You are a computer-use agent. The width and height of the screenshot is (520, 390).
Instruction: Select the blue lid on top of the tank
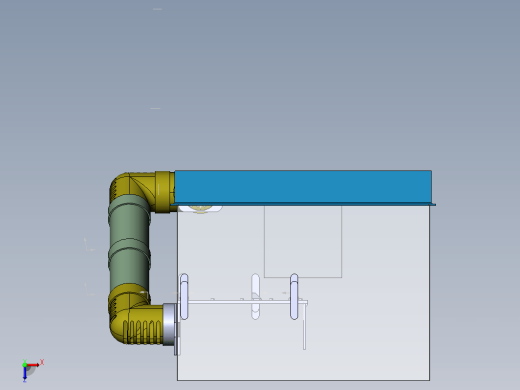(x=303, y=188)
